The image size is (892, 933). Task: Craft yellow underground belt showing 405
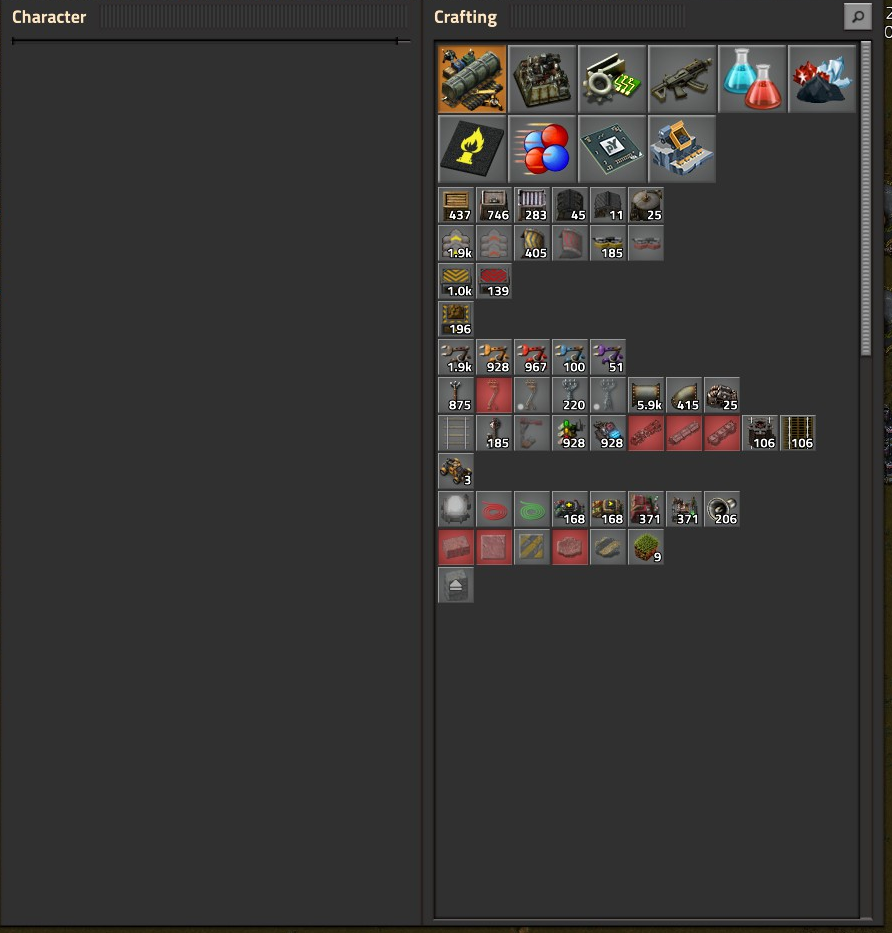click(532, 243)
